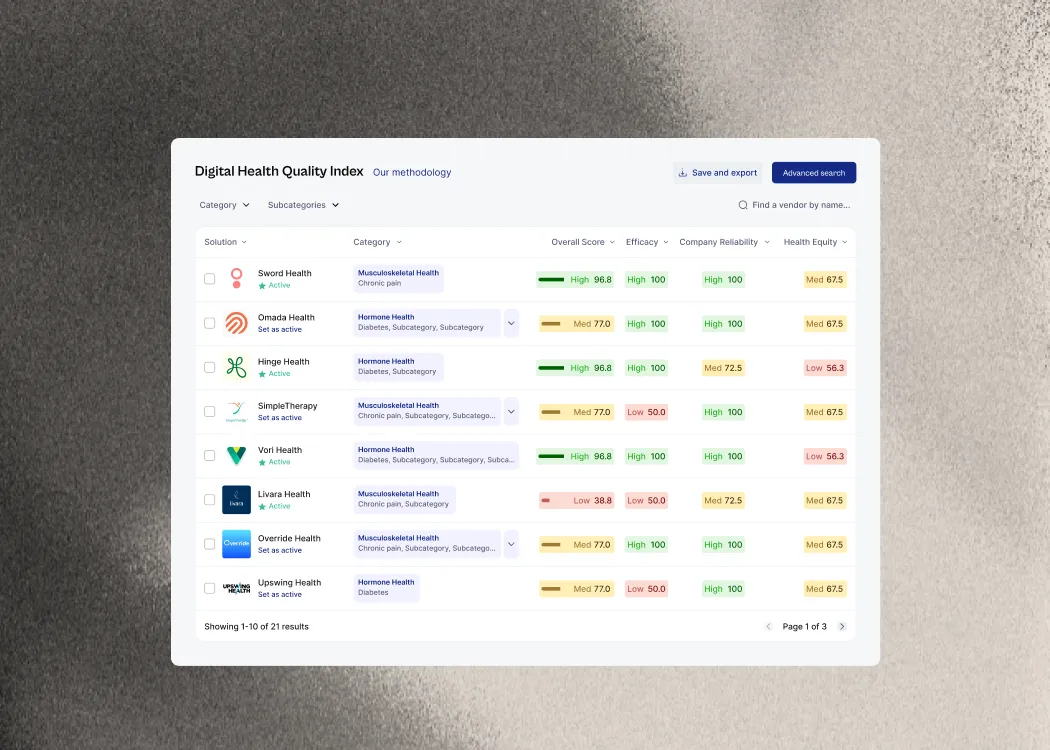The height and width of the screenshot is (750, 1050).
Task: Click the Save and export button
Action: [x=718, y=173]
